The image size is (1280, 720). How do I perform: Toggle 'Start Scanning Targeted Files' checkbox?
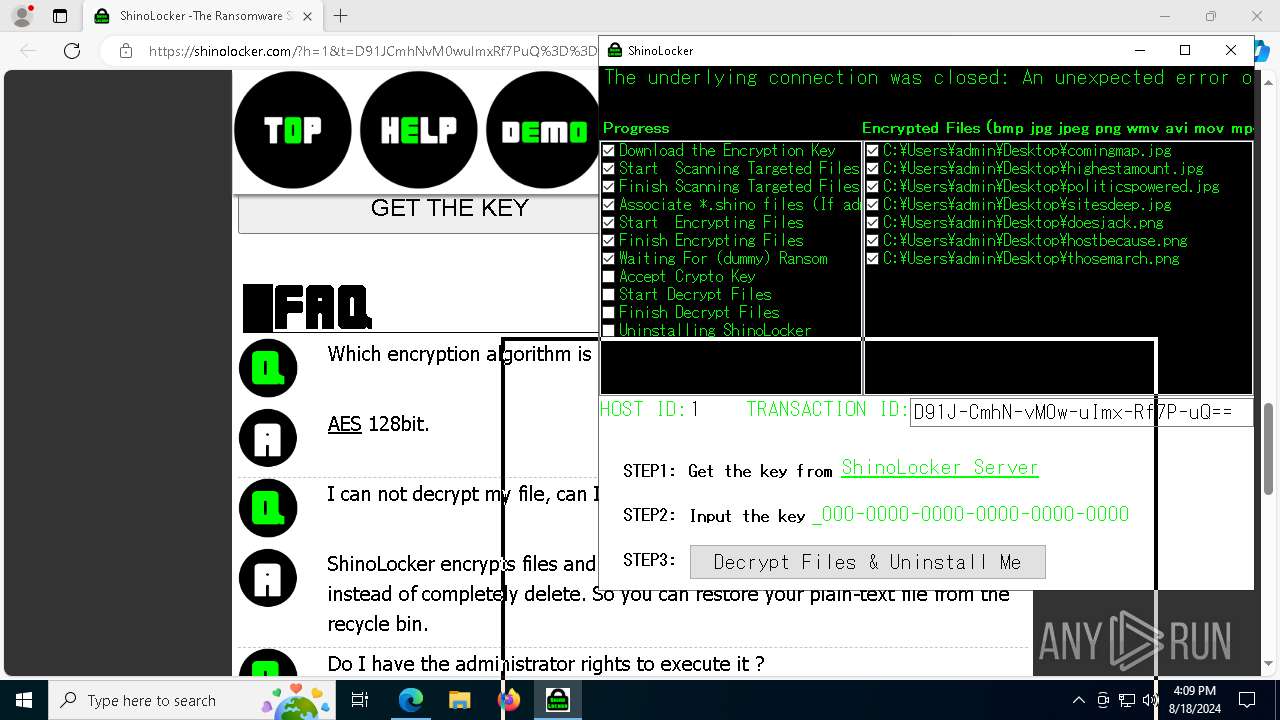point(608,169)
